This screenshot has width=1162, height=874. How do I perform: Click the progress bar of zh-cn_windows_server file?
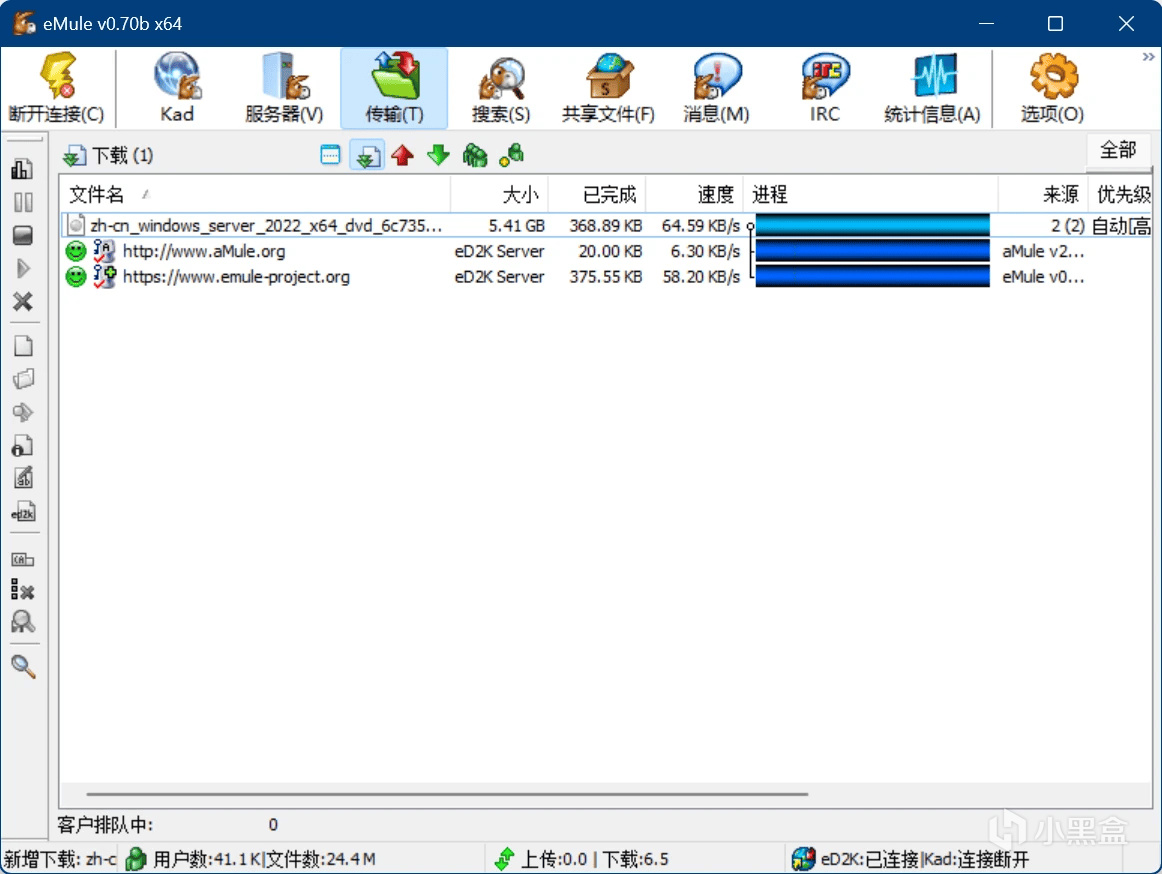pyautogui.click(x=872, y=225)
